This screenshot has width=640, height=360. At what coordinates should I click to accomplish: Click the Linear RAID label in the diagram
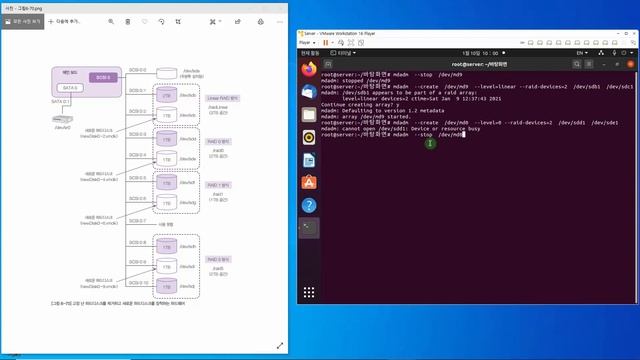222,98
